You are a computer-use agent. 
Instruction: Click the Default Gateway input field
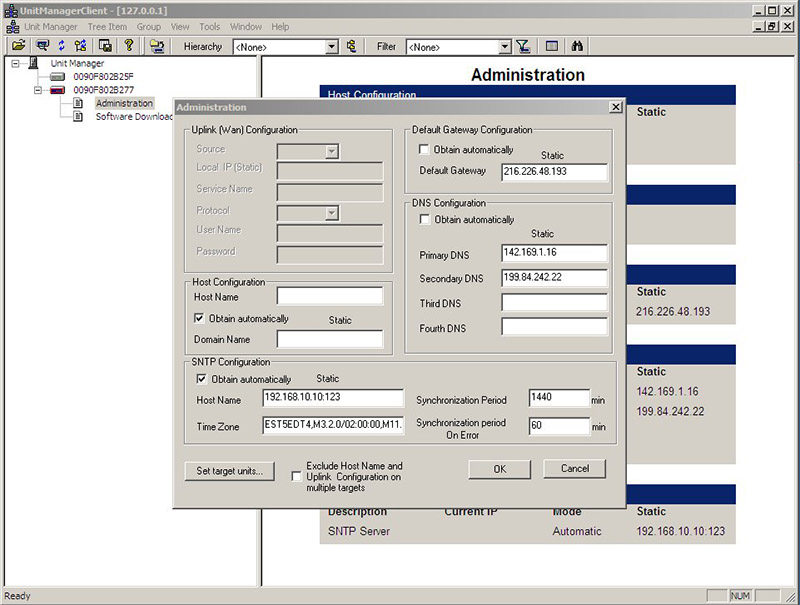(x=555, y=172)
